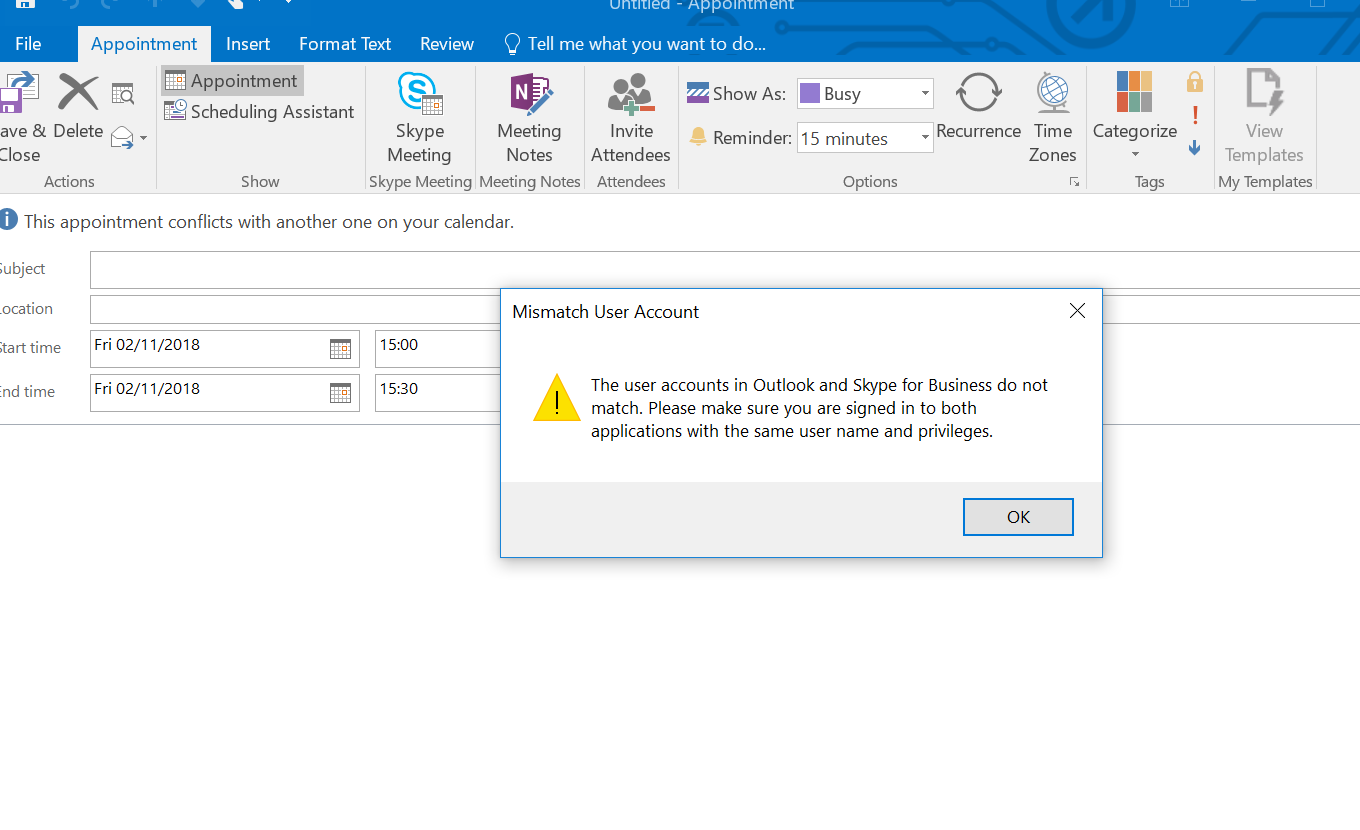This screenshot has width=1360, height=830.
Task: Click the End time label
Action: (27, 392)
